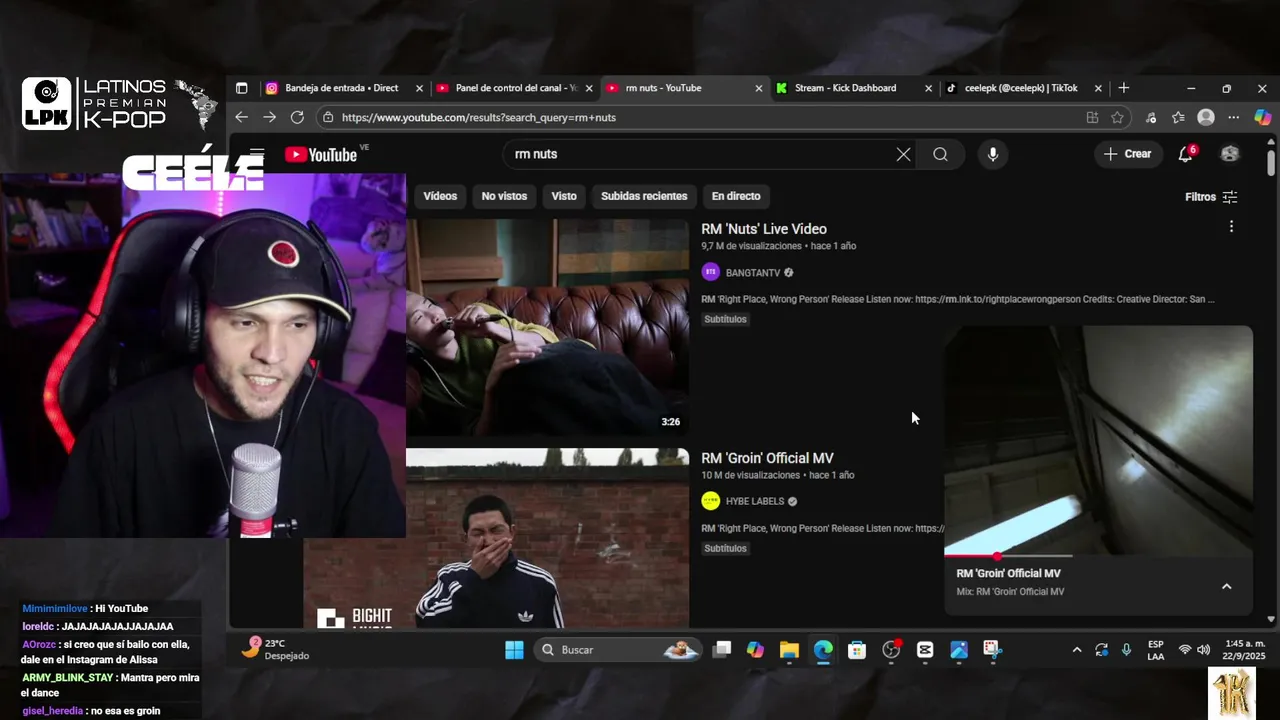Open Edge settings and more menu
This screenshot has height=720, width=1280.
click(x=1233, y=117)
